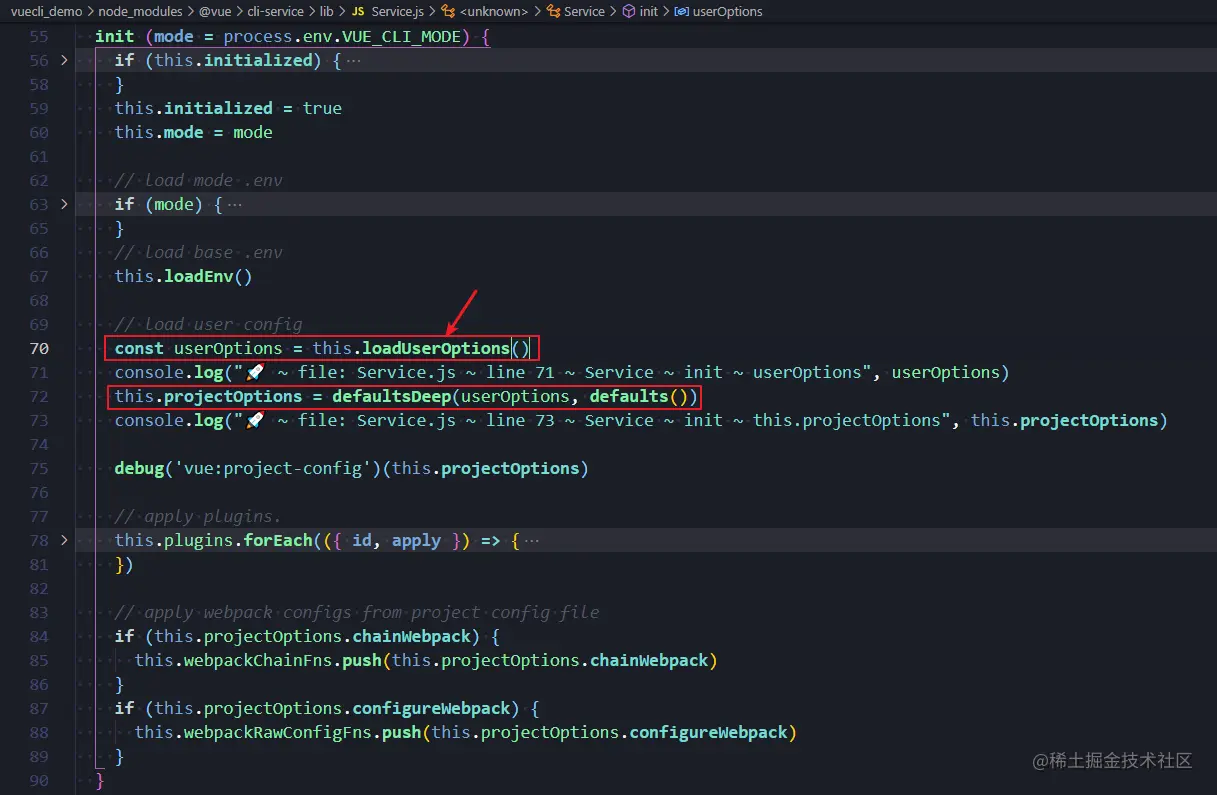The image size is (1217, 795).
Task: Click the comment '// load base .env'
Action: click(198, 252)
